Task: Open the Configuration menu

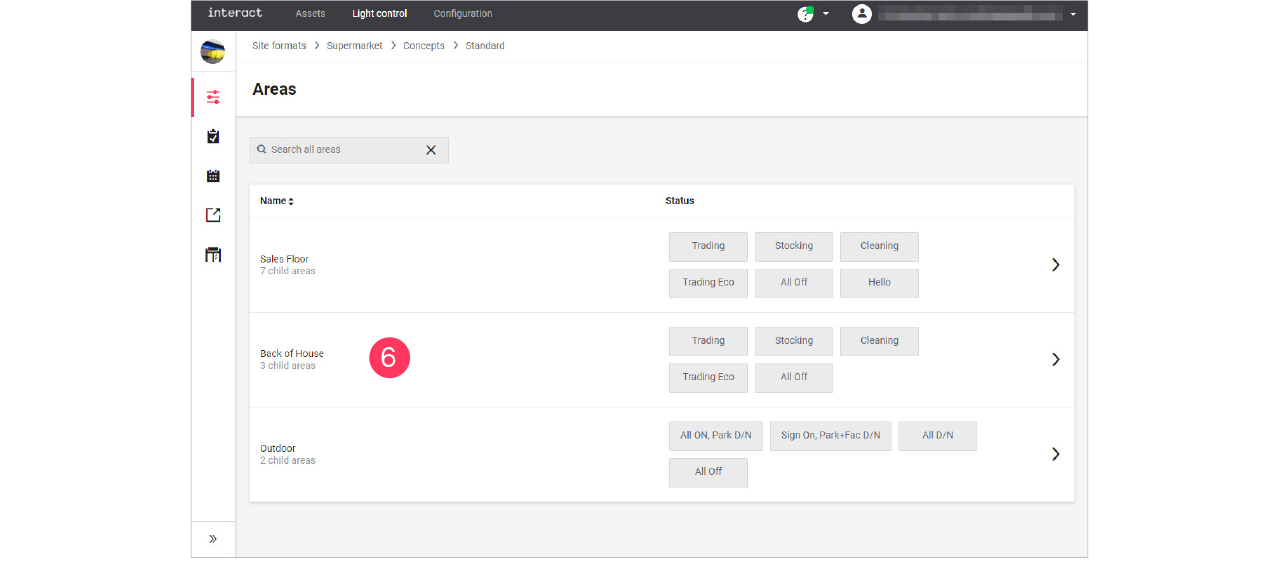Action: (462, 14)
